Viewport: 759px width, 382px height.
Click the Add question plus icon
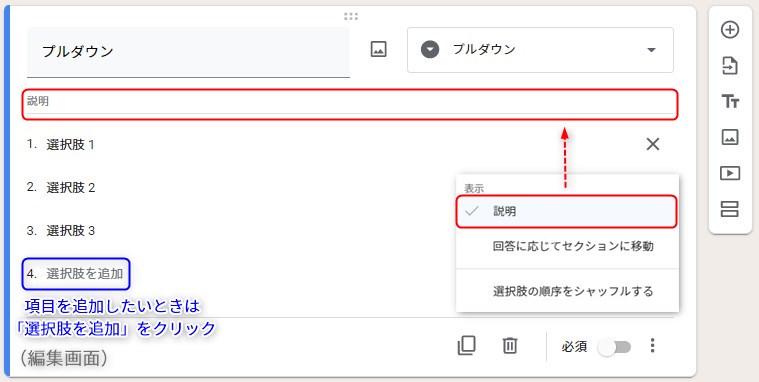coord(730,30)
